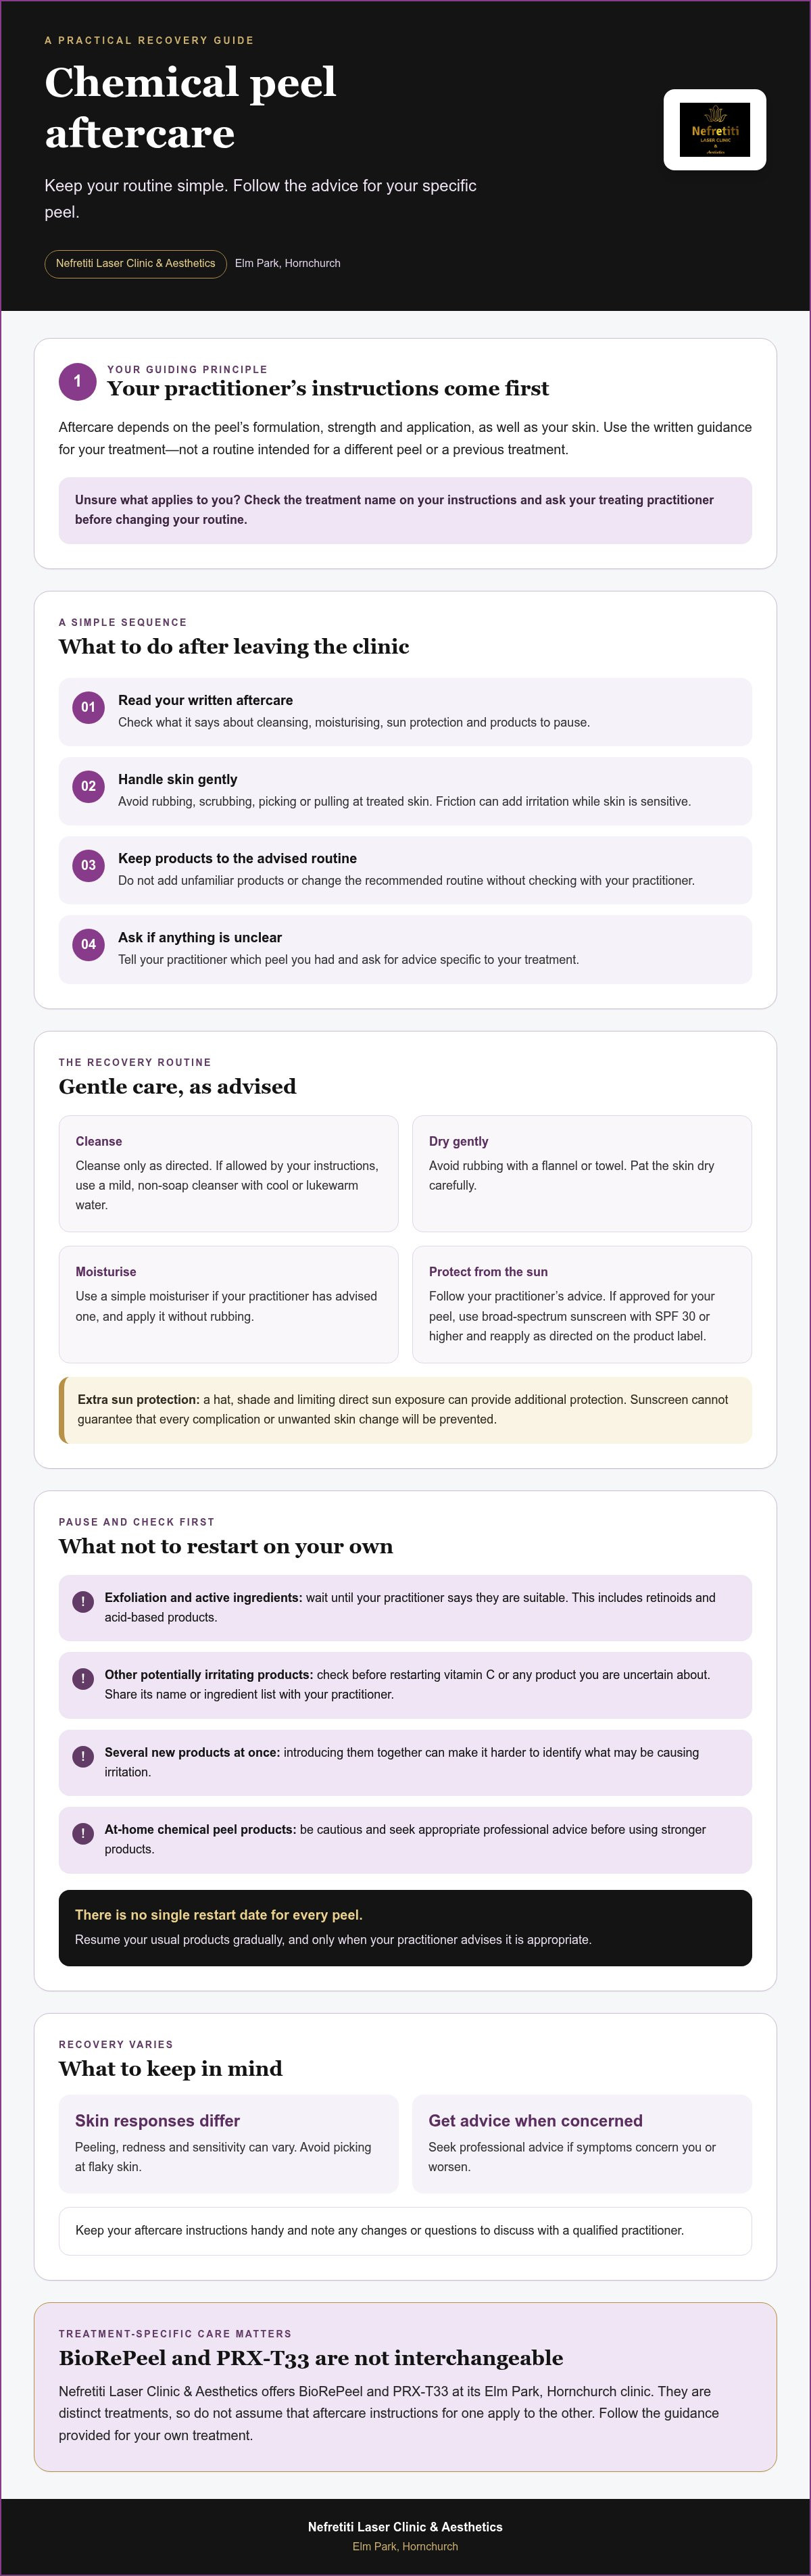This screenshot has width=811, height=2576.
Task: Click the Get advice when concerned card
Action: pos(582,2144)
